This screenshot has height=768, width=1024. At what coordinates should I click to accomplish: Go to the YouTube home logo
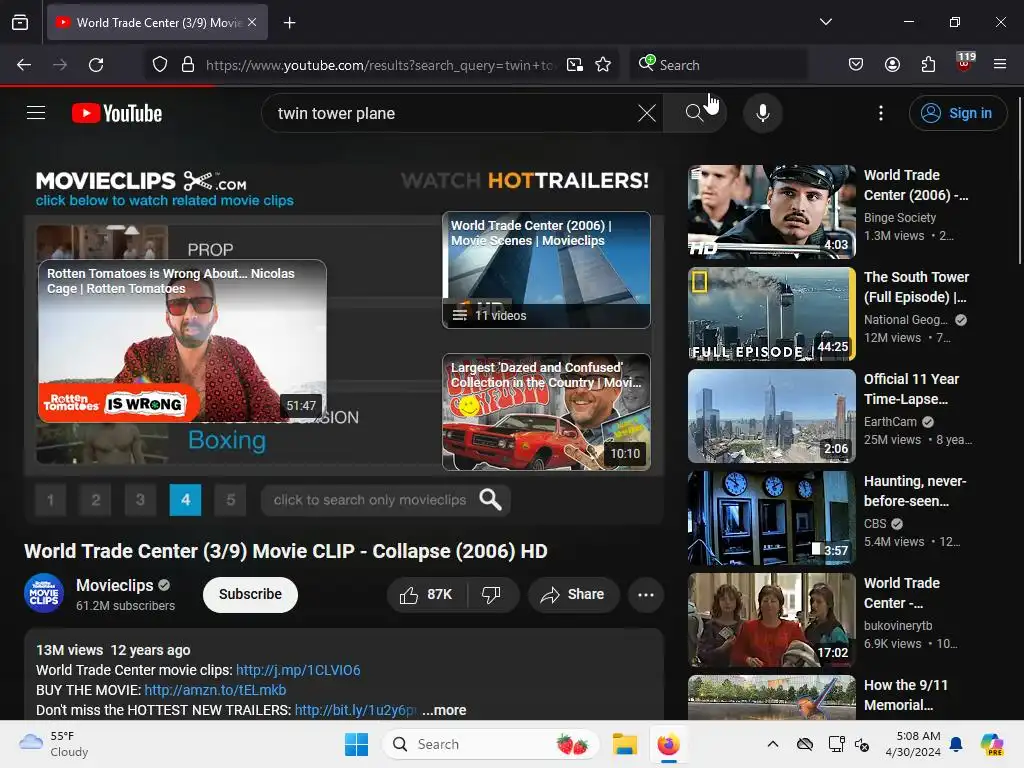pyautogui.click(x=117, y=113)
